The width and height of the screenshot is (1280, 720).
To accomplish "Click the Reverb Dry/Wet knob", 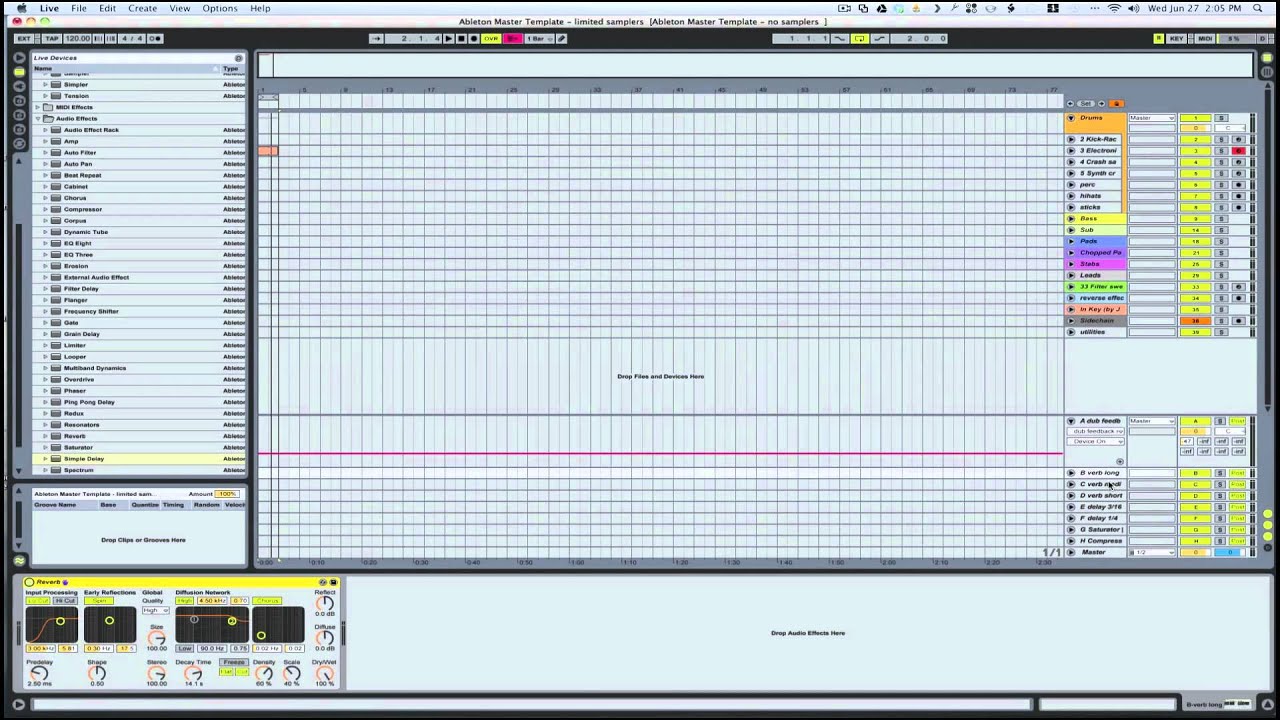I will coord(325,673).
